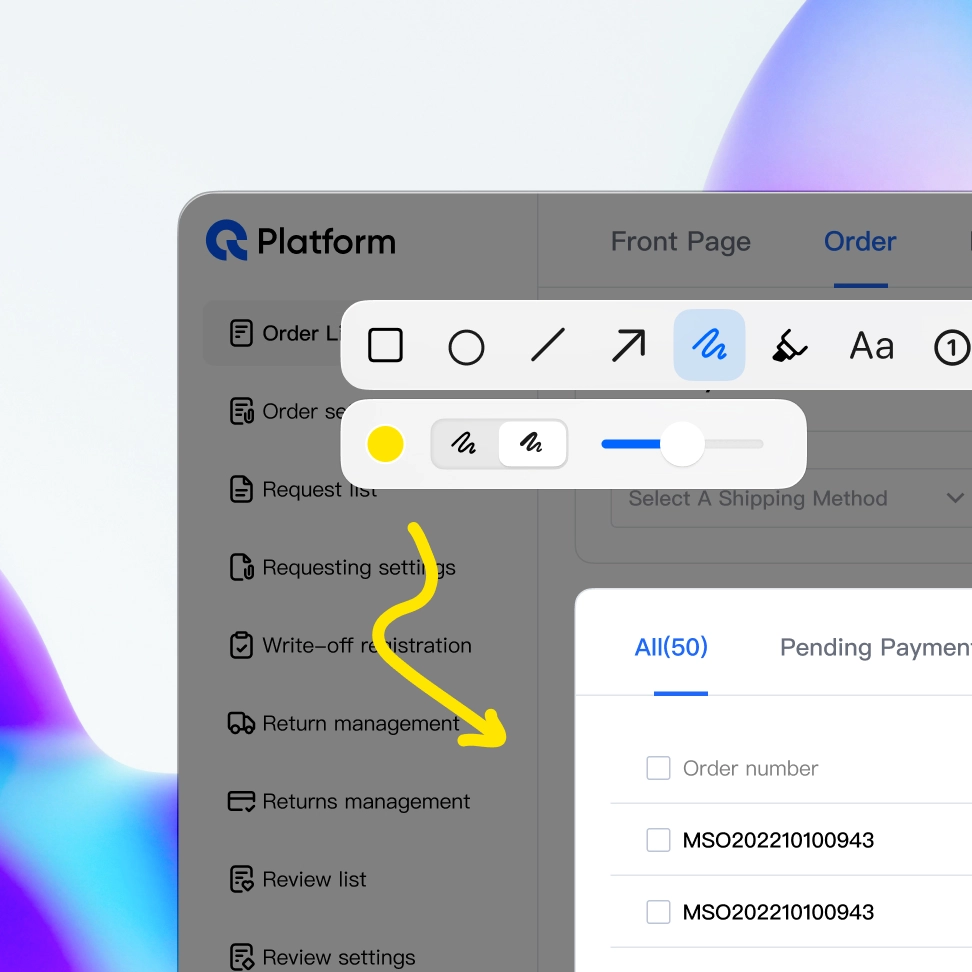Click the Requesting settings icon
The width and height of the screenshot is (972, 972).
pyautogui.click(x=242, y=567)
